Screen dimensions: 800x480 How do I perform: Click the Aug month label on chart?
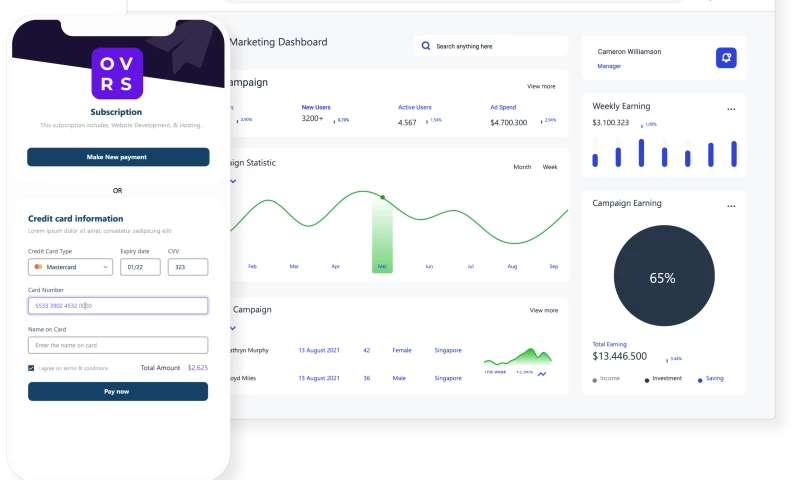point(512,266)
